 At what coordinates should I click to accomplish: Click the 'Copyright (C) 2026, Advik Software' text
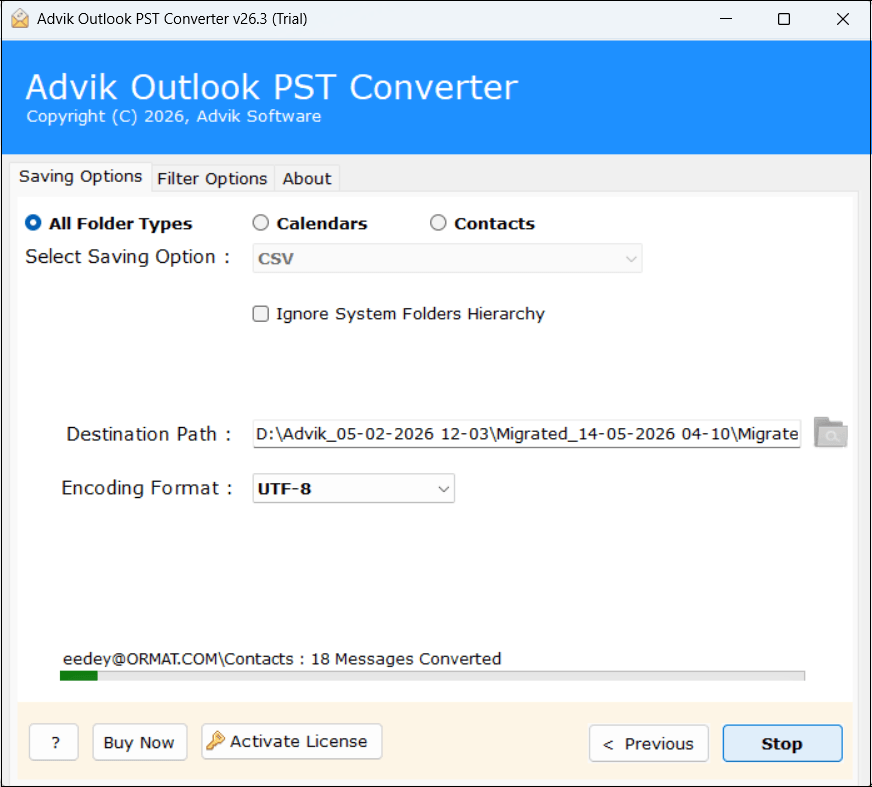pyautogui.click(x=174, y=116)
